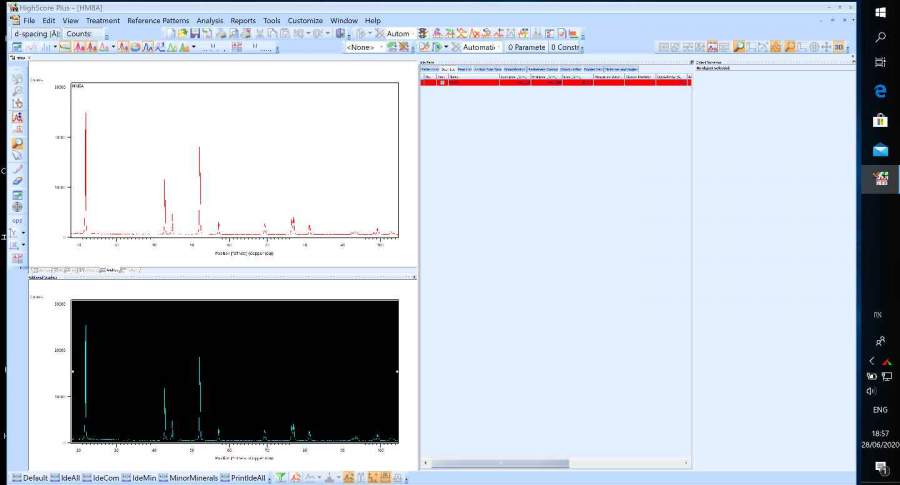Toggle the checkbox in the red list row
Viewport: 900px width, 485px height.
coord(442,82)
